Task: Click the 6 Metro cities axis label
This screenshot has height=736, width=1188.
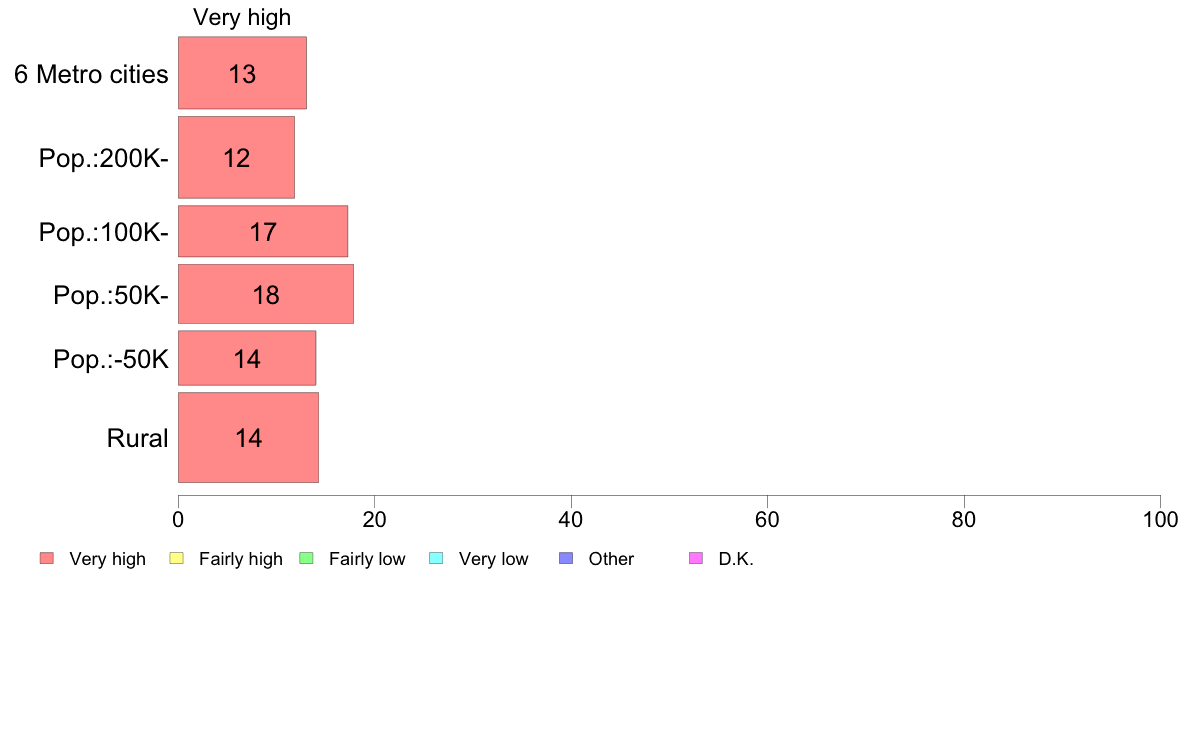Action: (91, 74)
